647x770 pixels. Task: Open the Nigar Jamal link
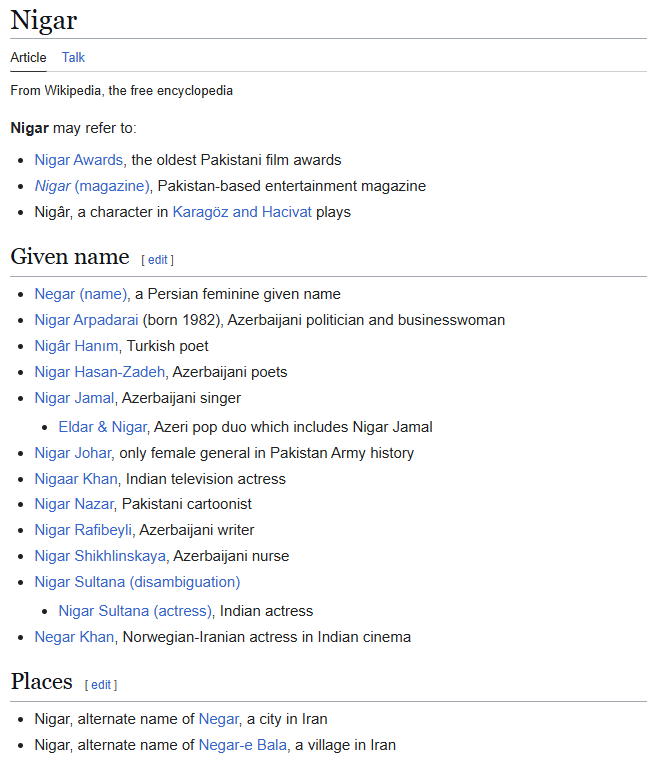click(x=74, y=398)
